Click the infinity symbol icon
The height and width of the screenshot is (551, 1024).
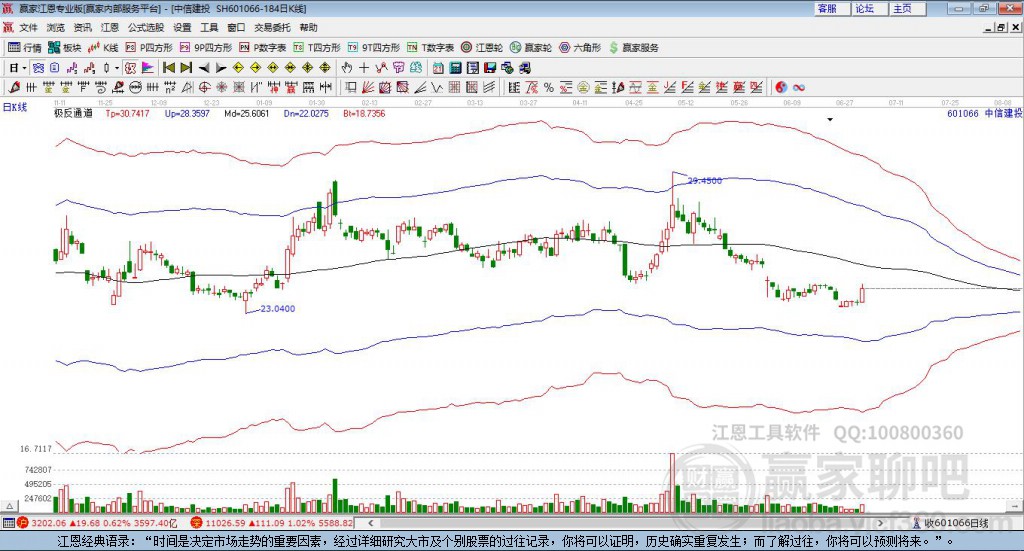799,87
